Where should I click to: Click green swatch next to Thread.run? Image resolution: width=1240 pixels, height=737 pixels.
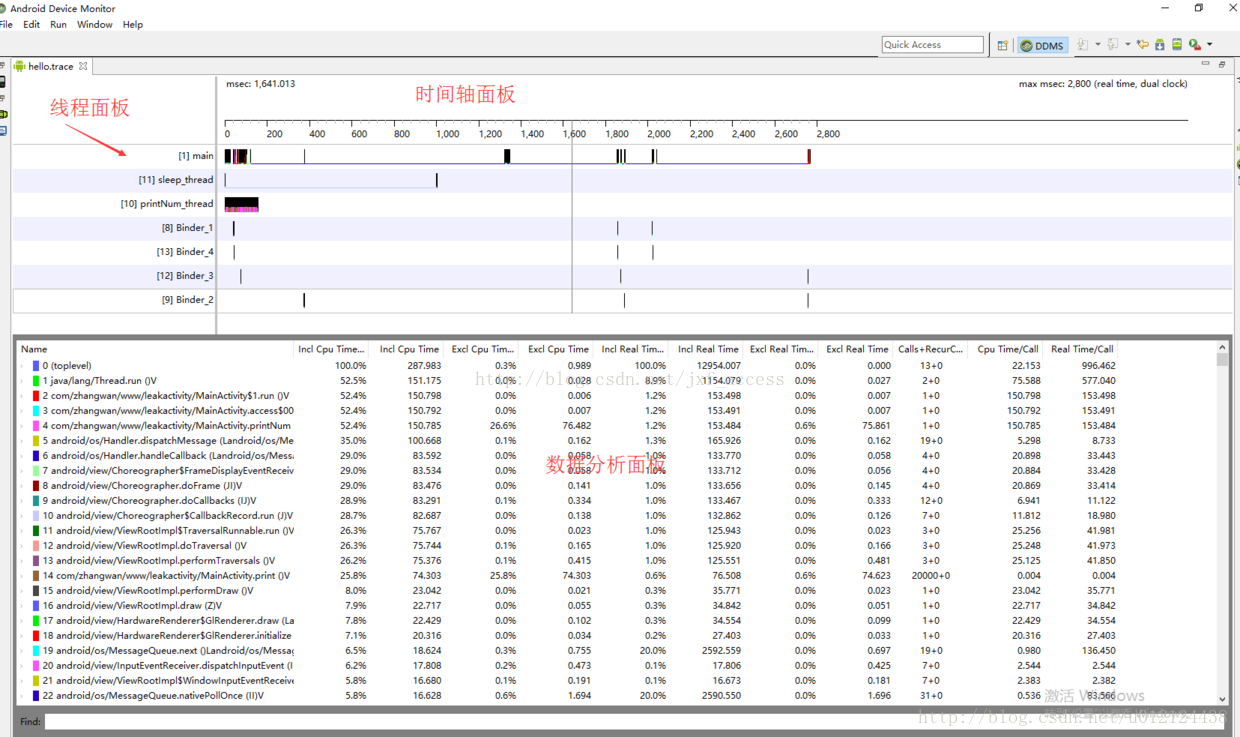coord(36,381)
